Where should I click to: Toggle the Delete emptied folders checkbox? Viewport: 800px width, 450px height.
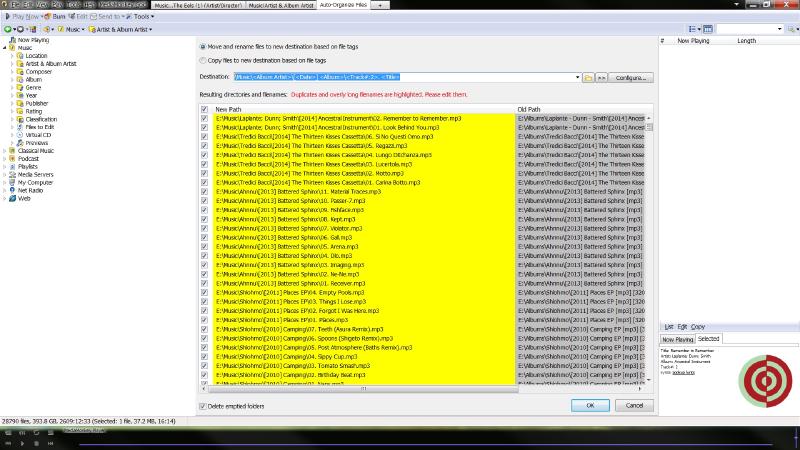pyautogui.click(x=203, y=406)
